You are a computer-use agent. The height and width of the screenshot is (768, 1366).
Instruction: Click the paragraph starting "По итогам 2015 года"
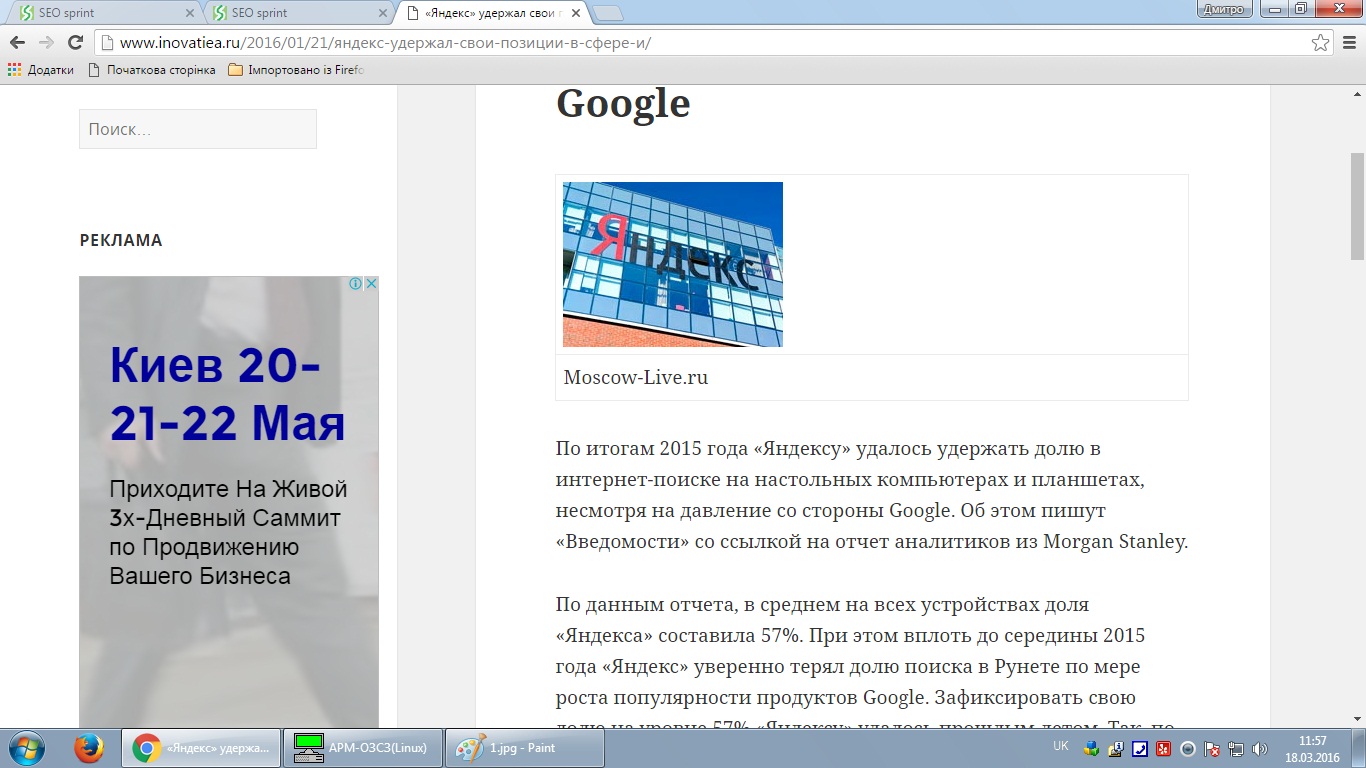[x=872, y=495]
